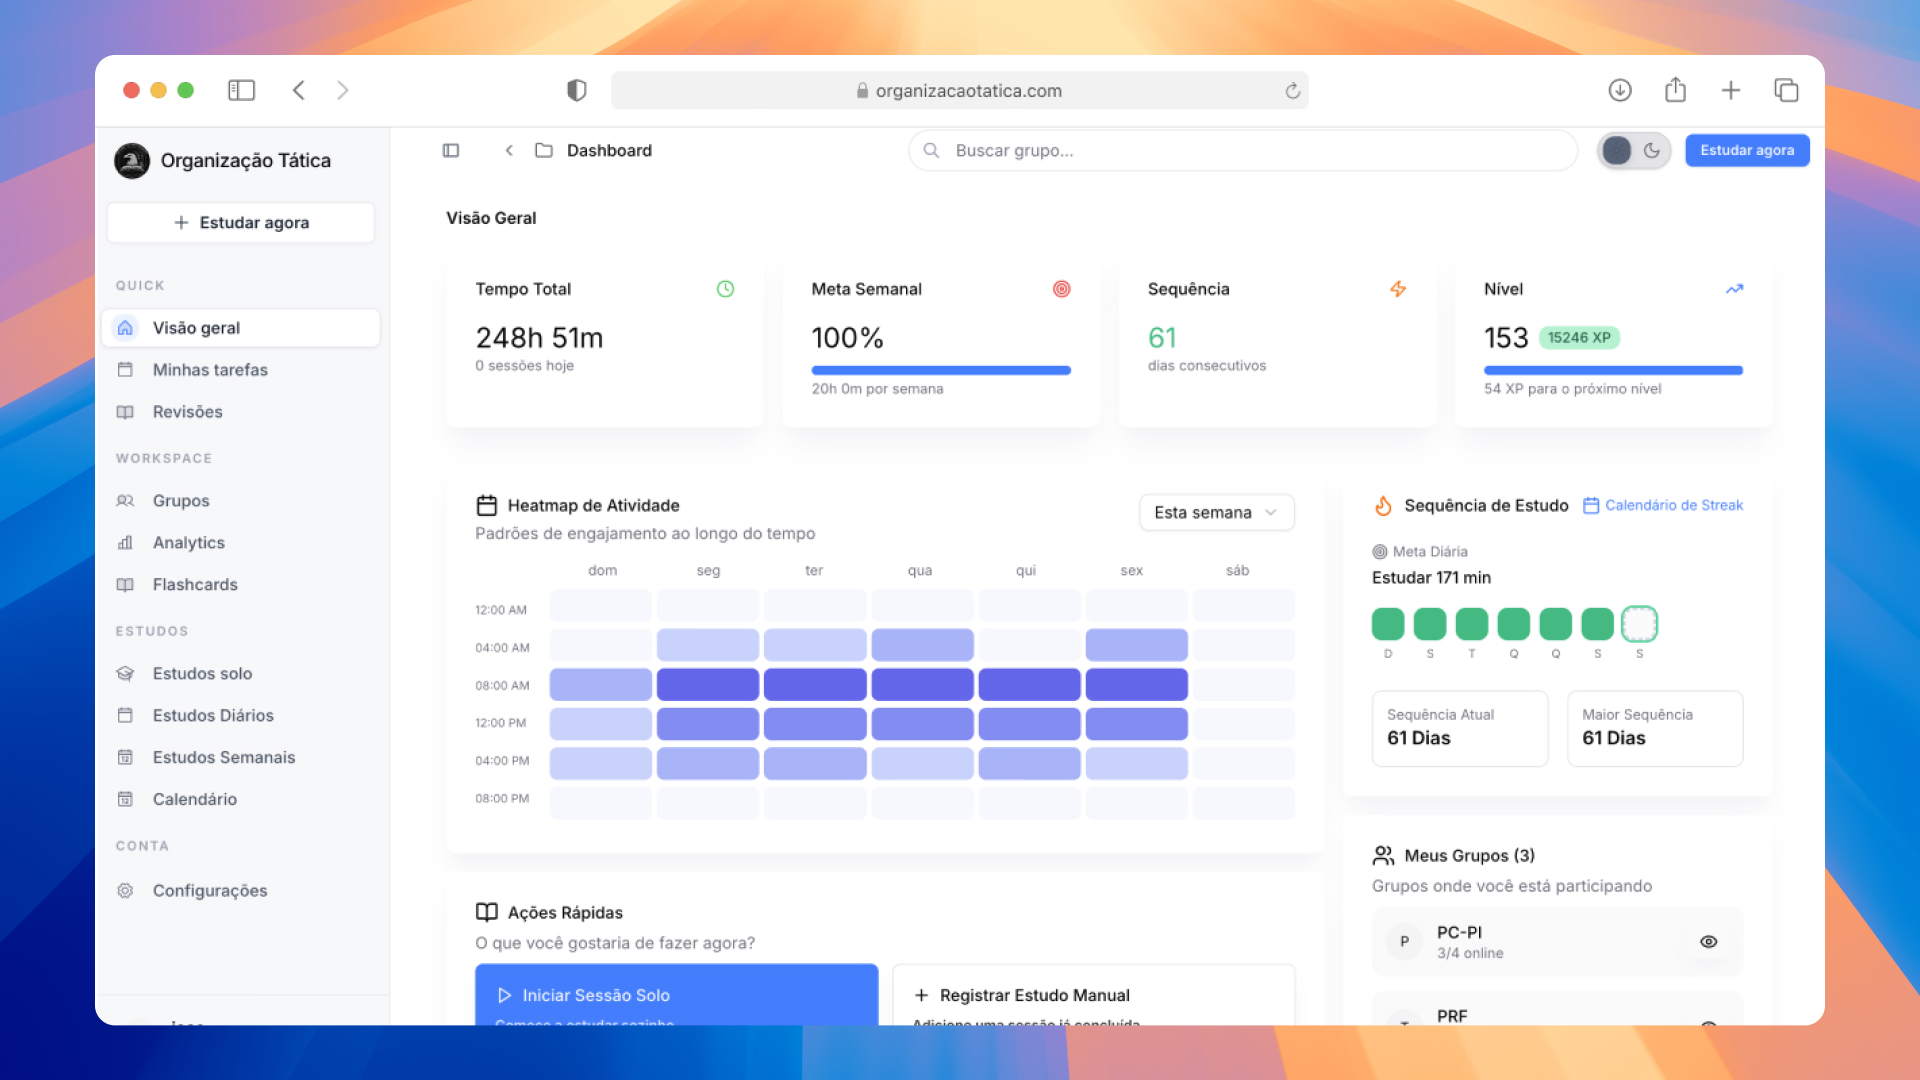Click the Safari privacy shield icon
The height and width of the screenshot is (1080, 1920).
click(576, 90)
